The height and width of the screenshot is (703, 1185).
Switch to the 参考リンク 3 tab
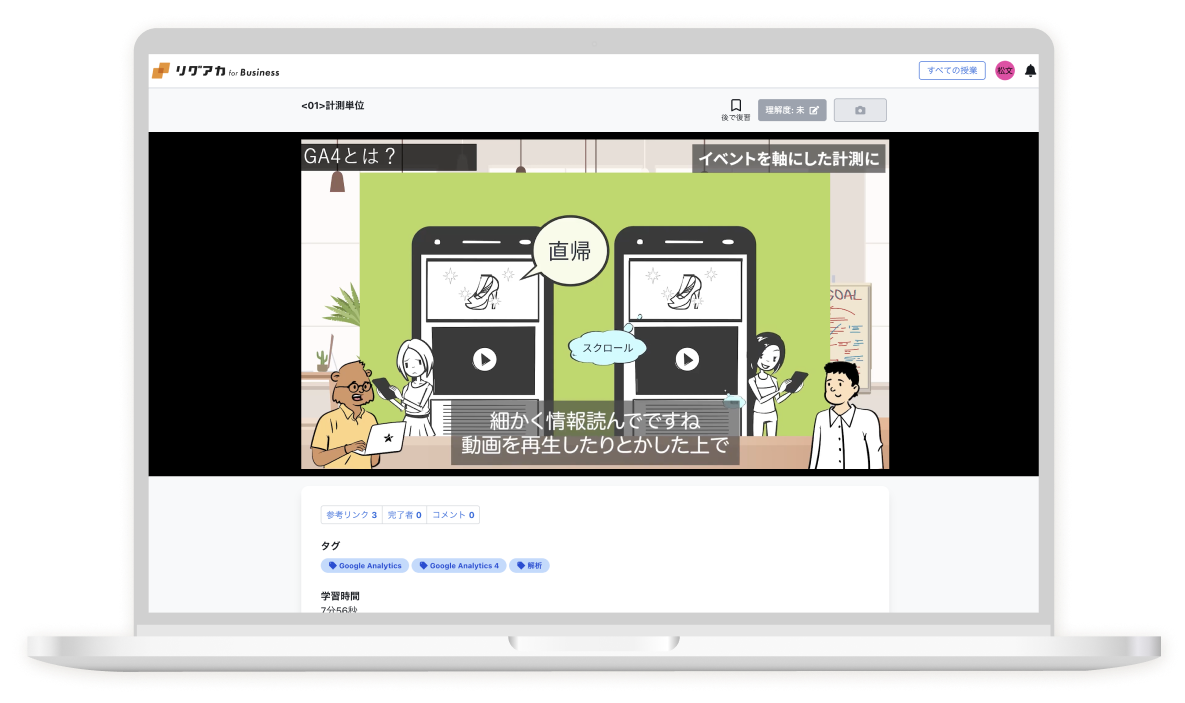(x=351, y=515)
